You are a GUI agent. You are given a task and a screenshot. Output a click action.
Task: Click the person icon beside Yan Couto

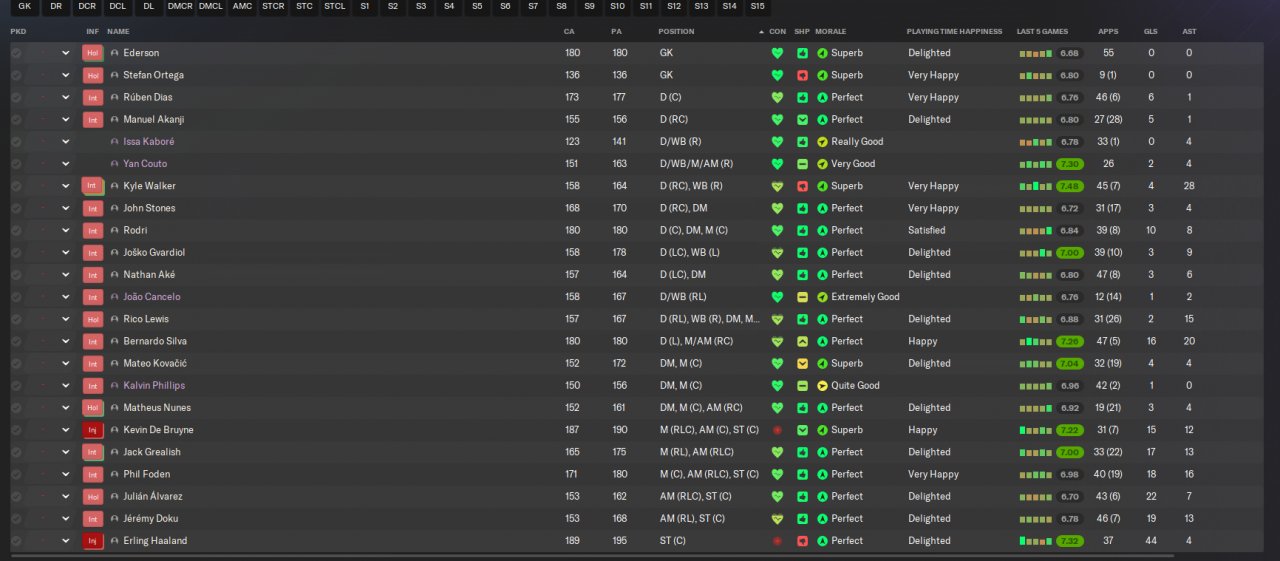pyautogui.click(x=115, y=164)
